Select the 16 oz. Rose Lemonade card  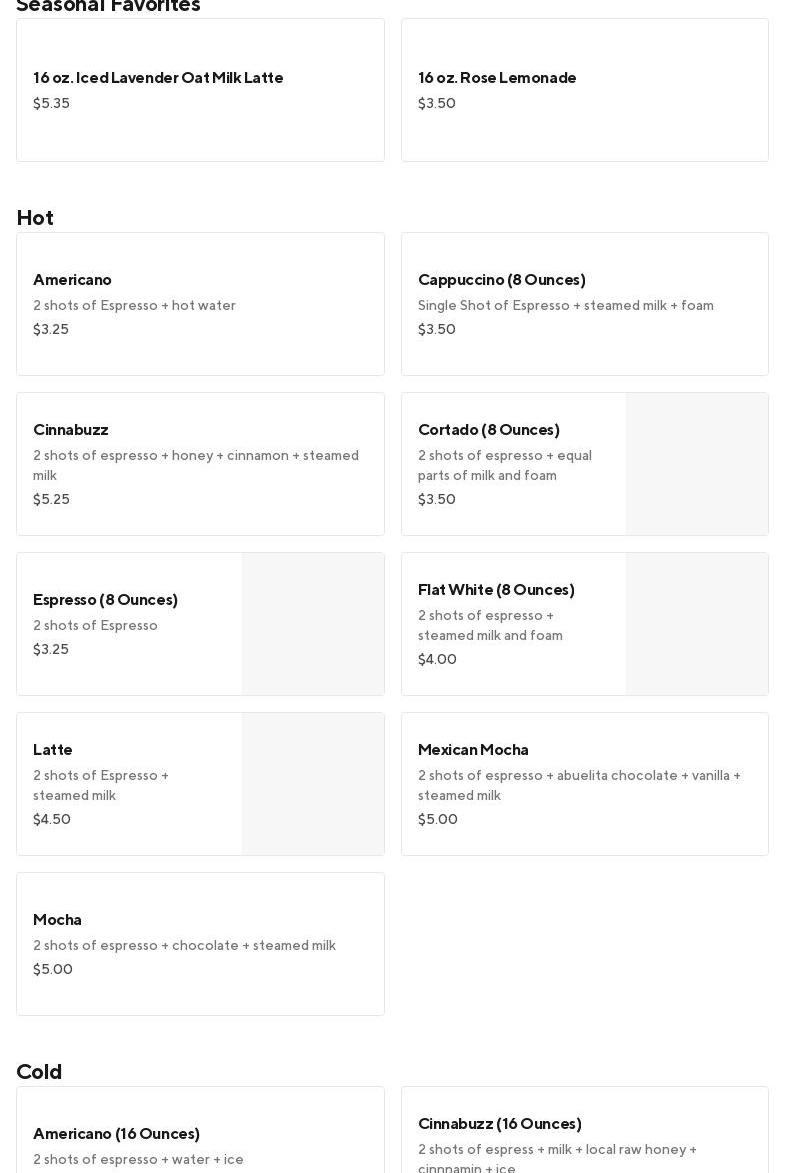click(584, 90)
